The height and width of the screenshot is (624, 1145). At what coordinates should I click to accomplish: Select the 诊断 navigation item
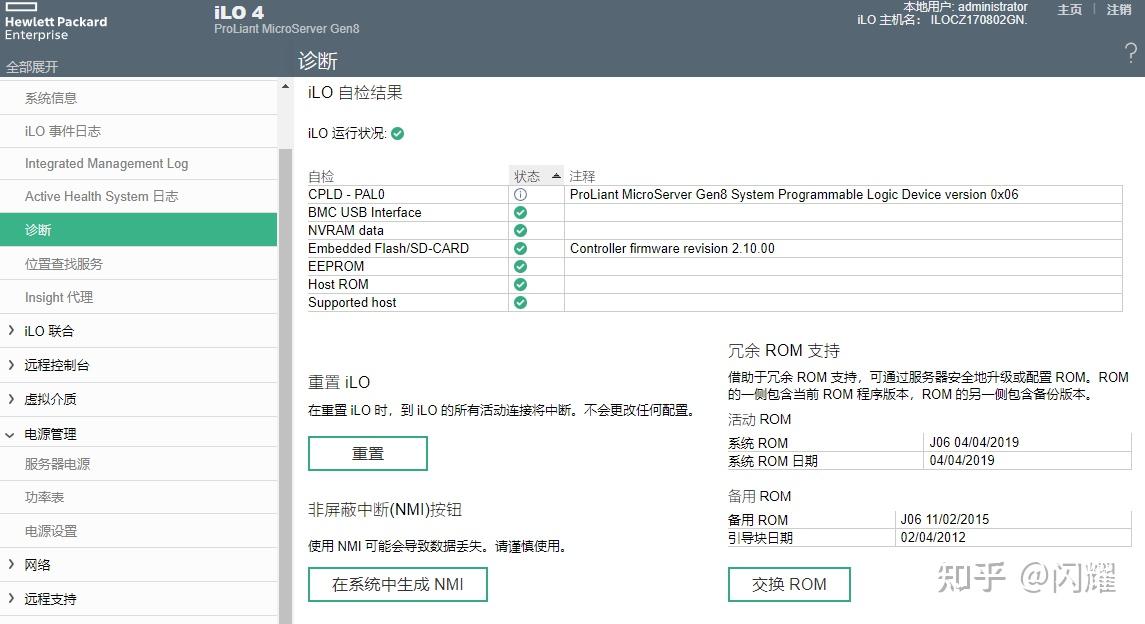click(x=40, y=229)
